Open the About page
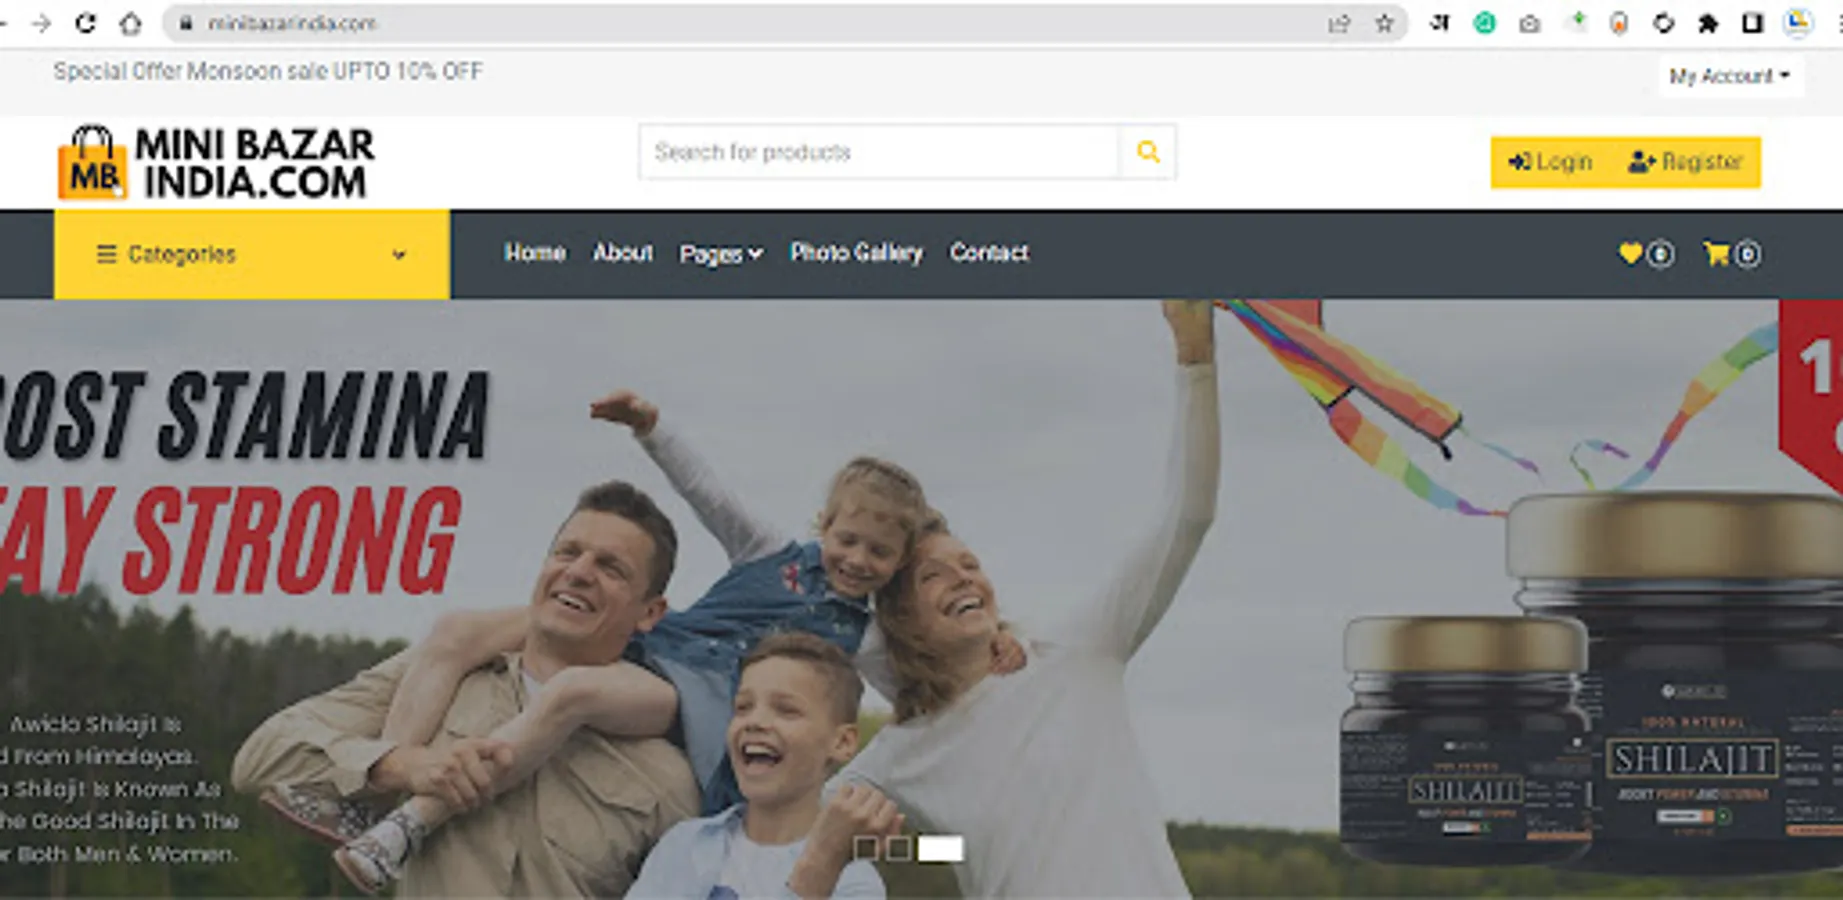 (623, 253)
